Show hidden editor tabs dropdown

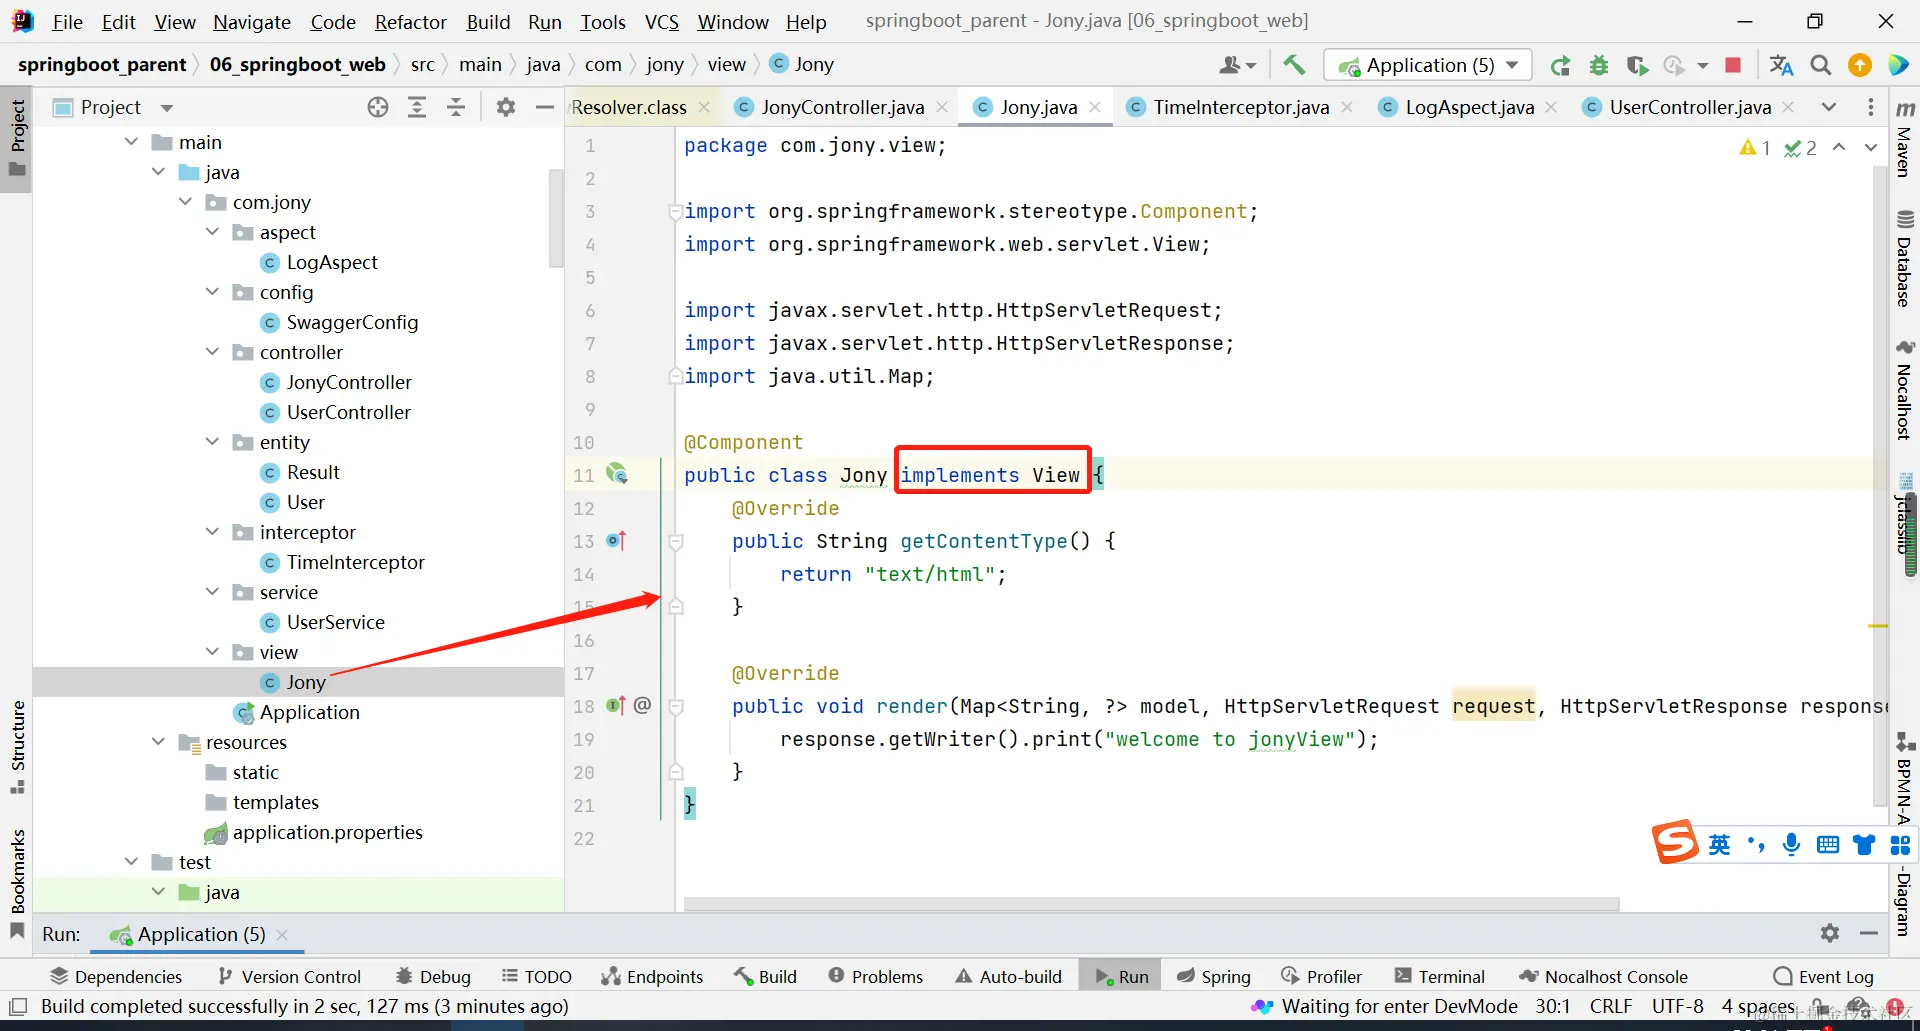coord(1829,107)
